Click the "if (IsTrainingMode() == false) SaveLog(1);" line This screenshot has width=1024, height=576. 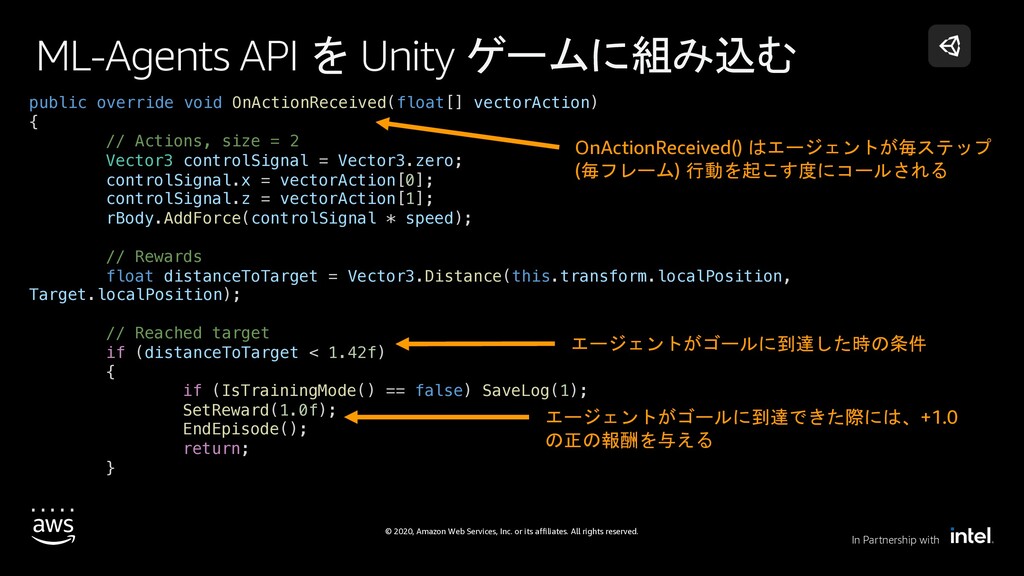point(385,391)
